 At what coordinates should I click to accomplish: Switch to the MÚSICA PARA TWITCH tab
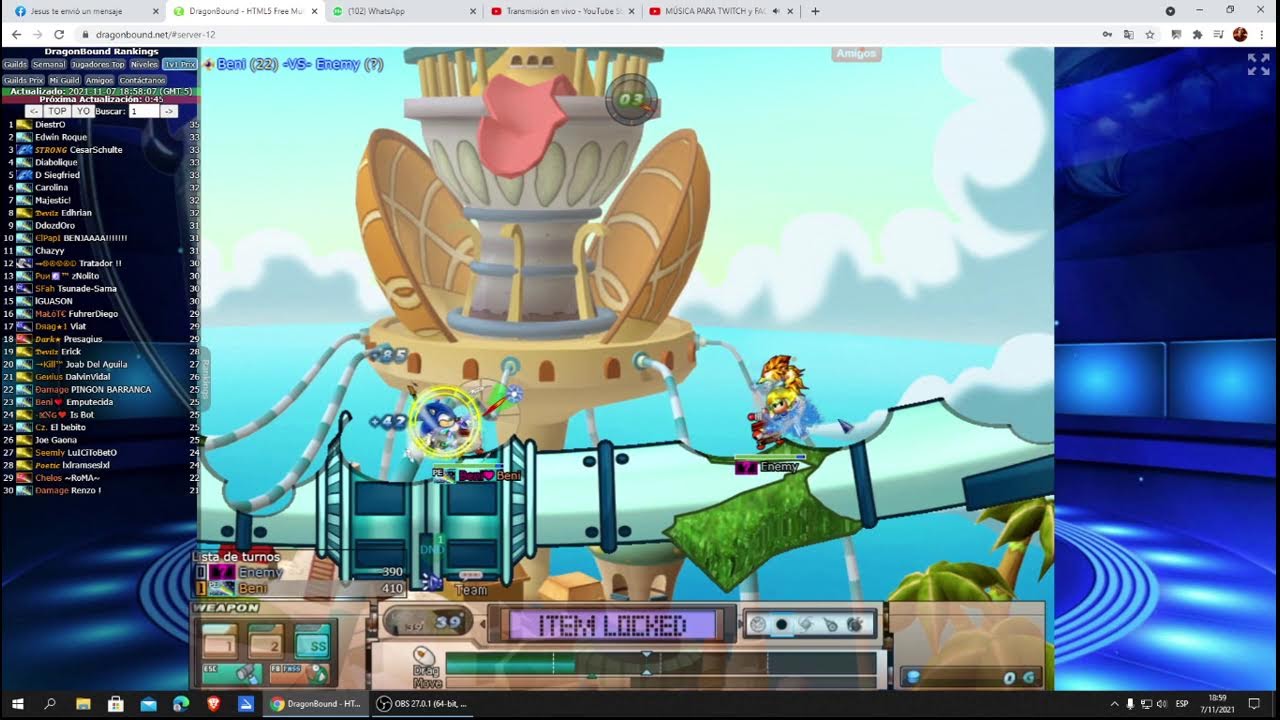[x=722, y=11]
